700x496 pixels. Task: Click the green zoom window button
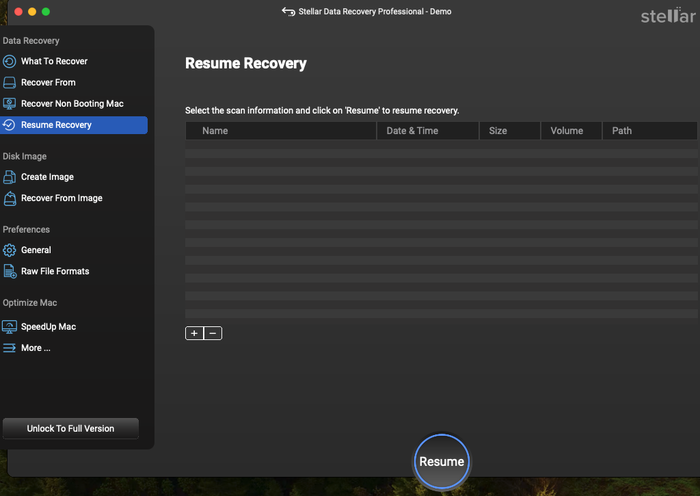tap(46, 12)
